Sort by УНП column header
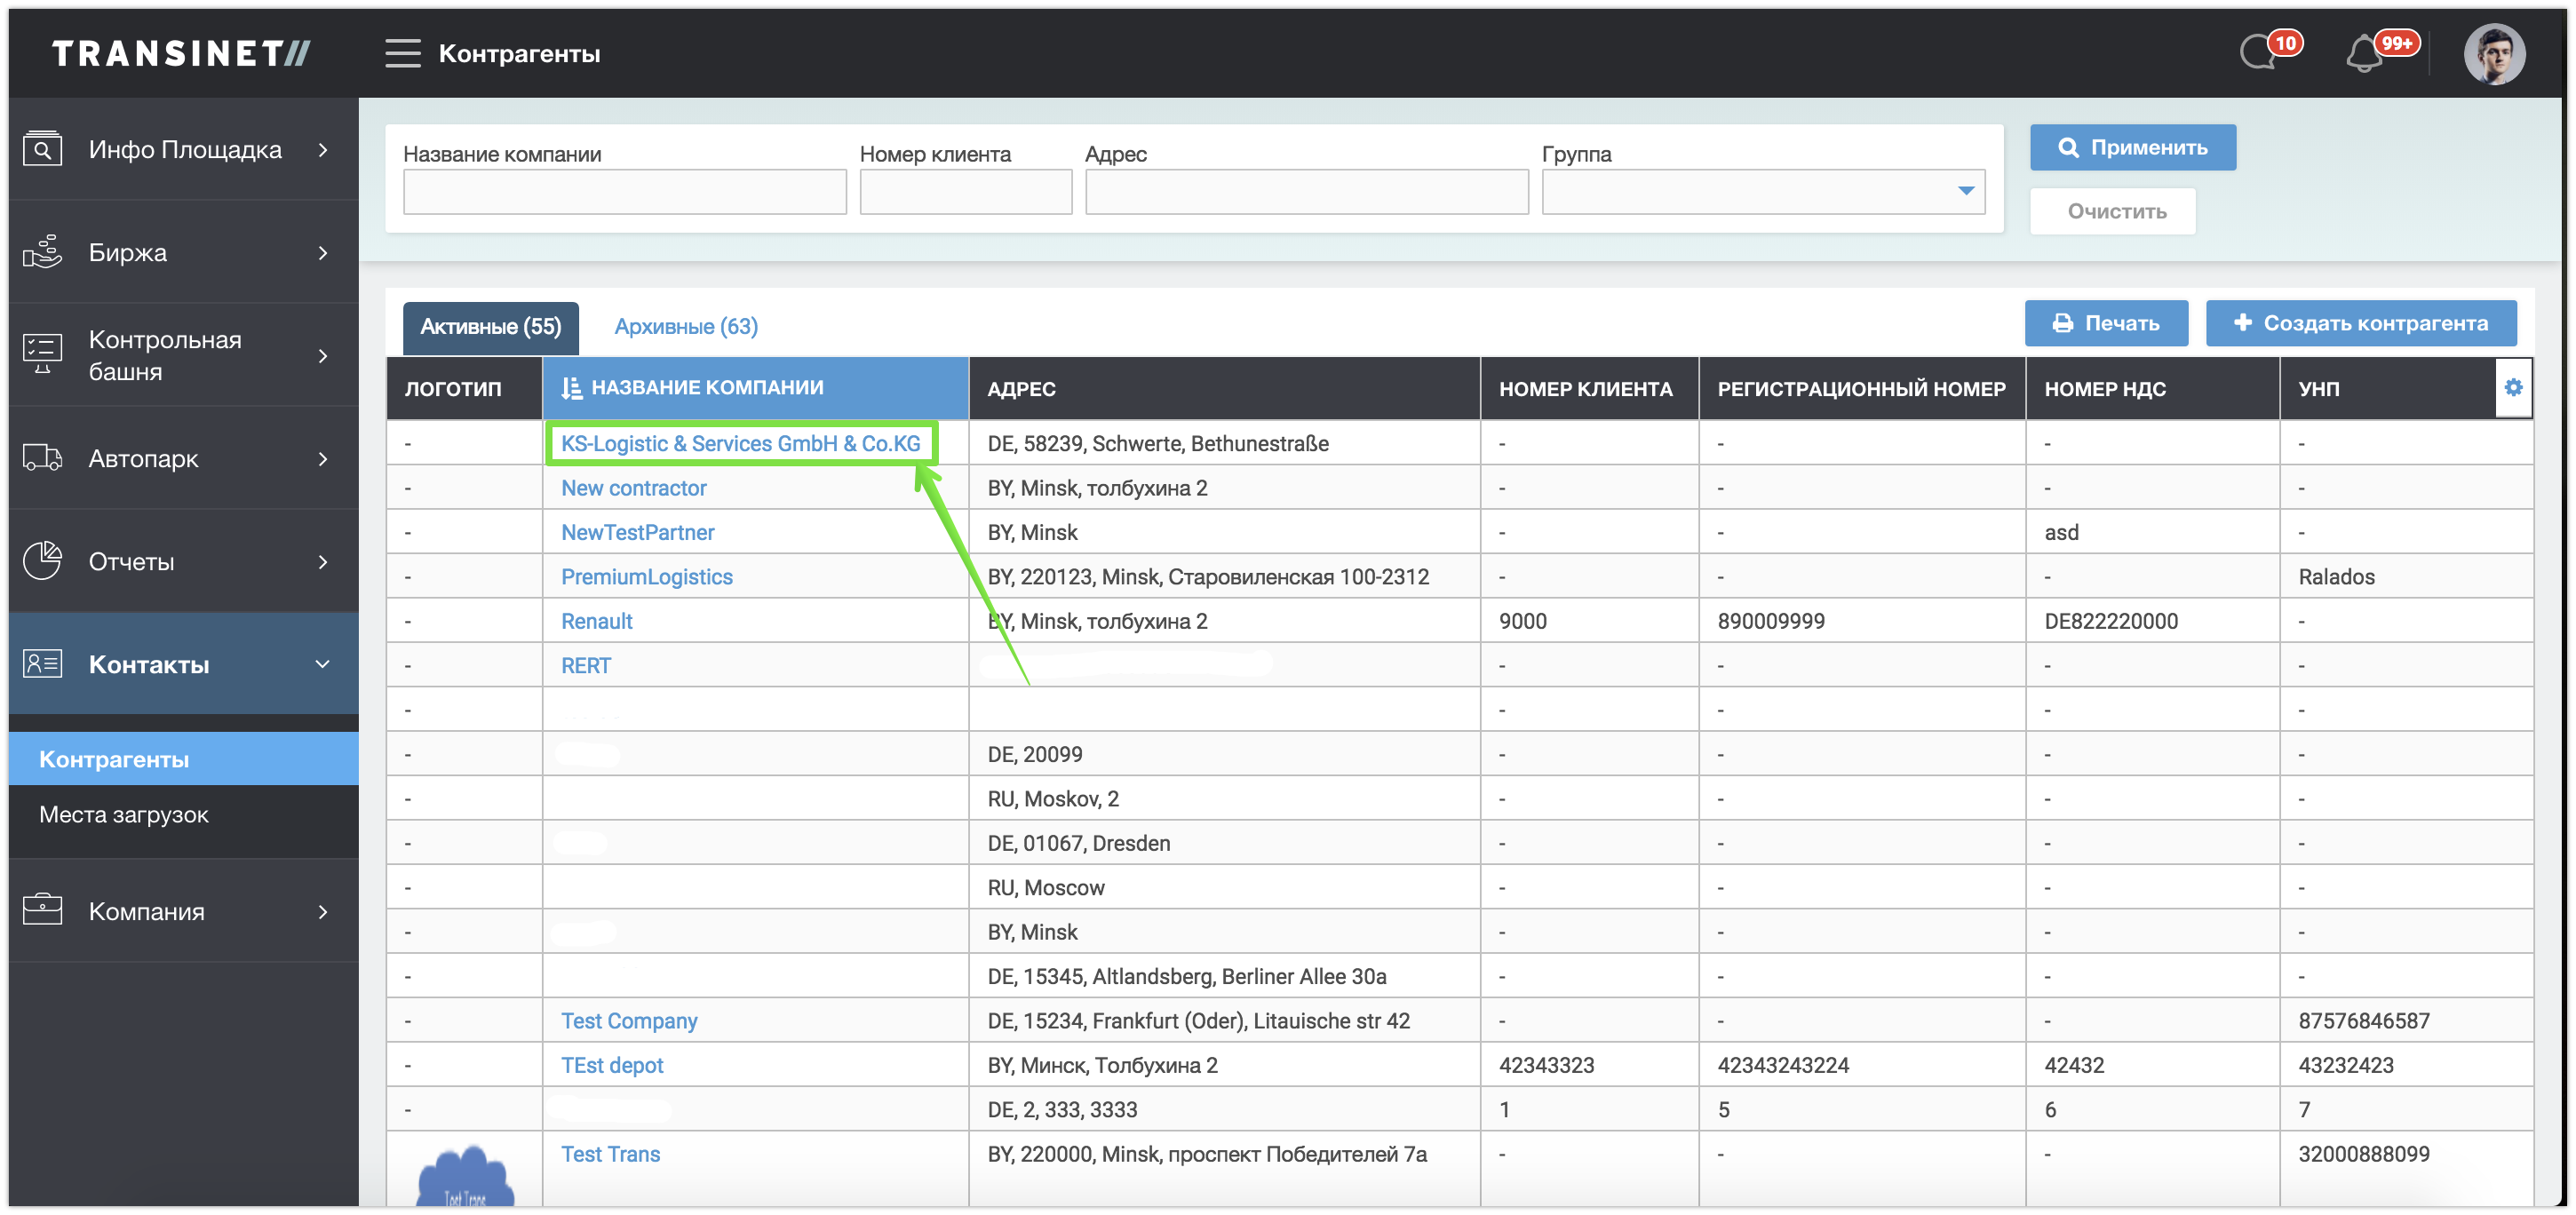 (2387, 388)
